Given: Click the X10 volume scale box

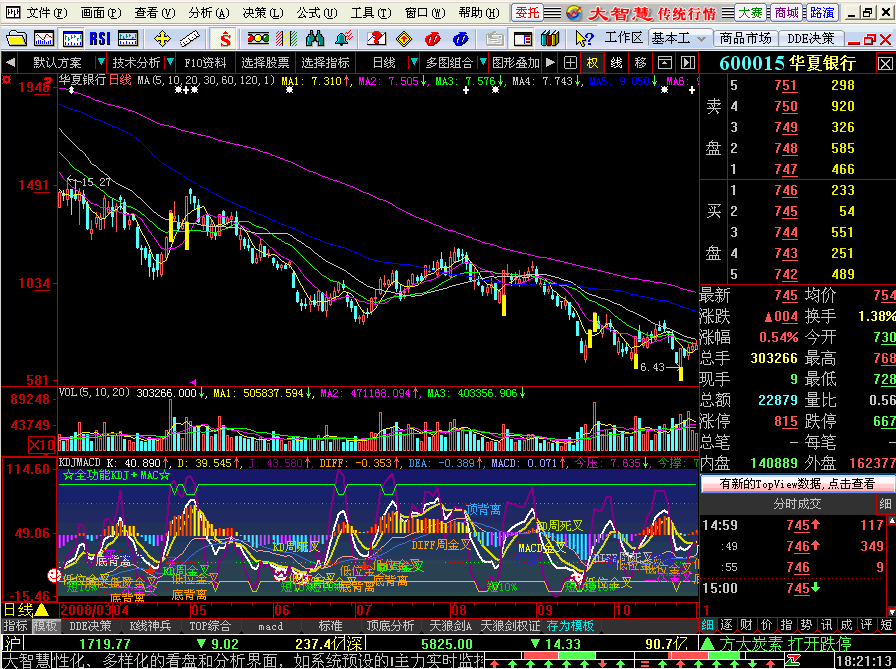Looking at the screenshot, I should (x=42, y=445).
